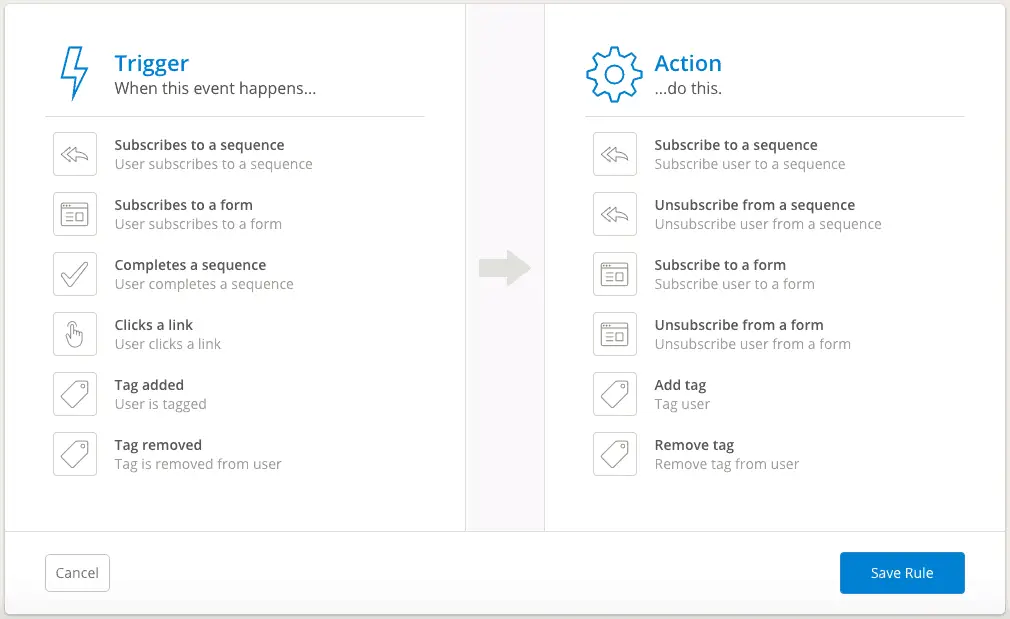The width and height of the screenshot is (1010, 619).
Task: Click 'When this event happens...' subtitle
Action: coord(215,88)
